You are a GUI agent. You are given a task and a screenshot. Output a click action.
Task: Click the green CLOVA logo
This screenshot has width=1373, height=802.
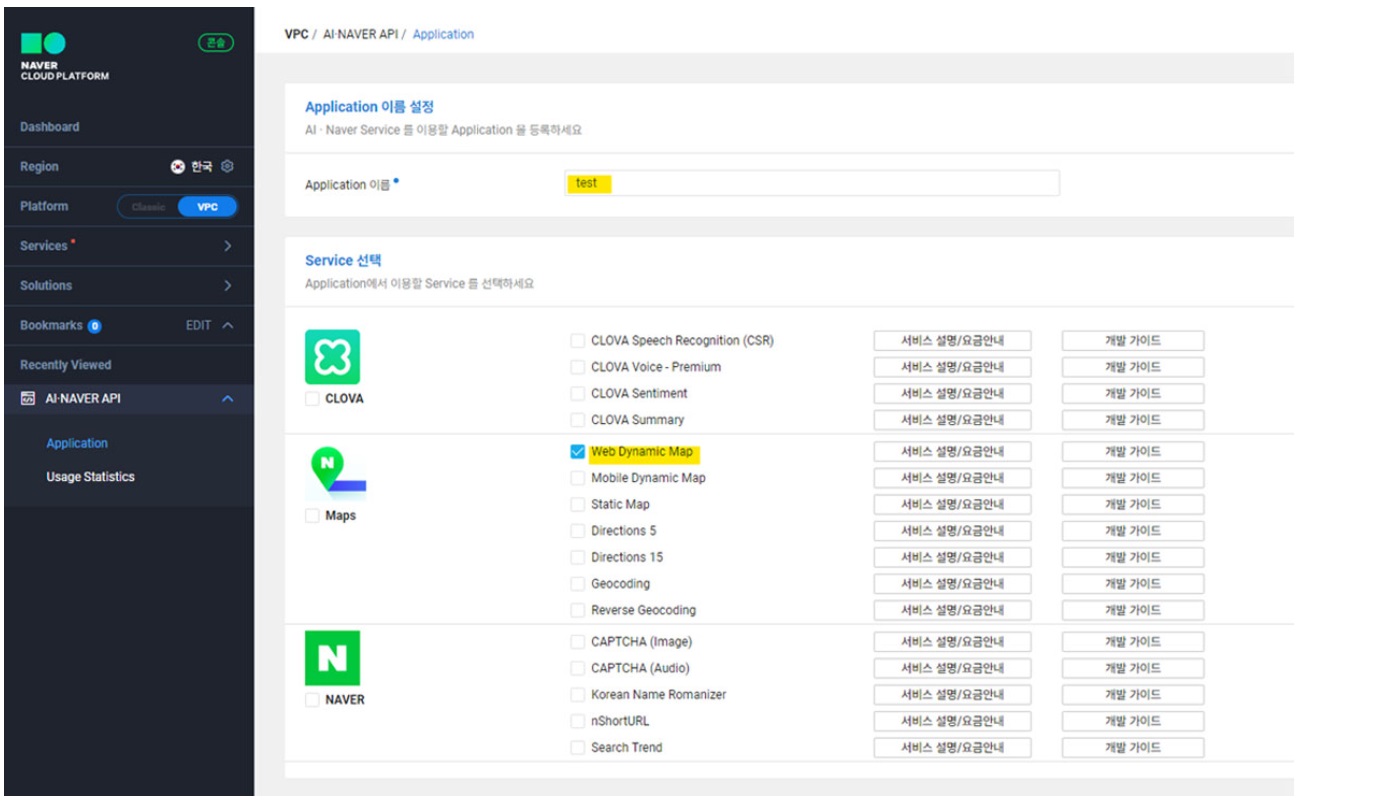[x=332, y=357]
